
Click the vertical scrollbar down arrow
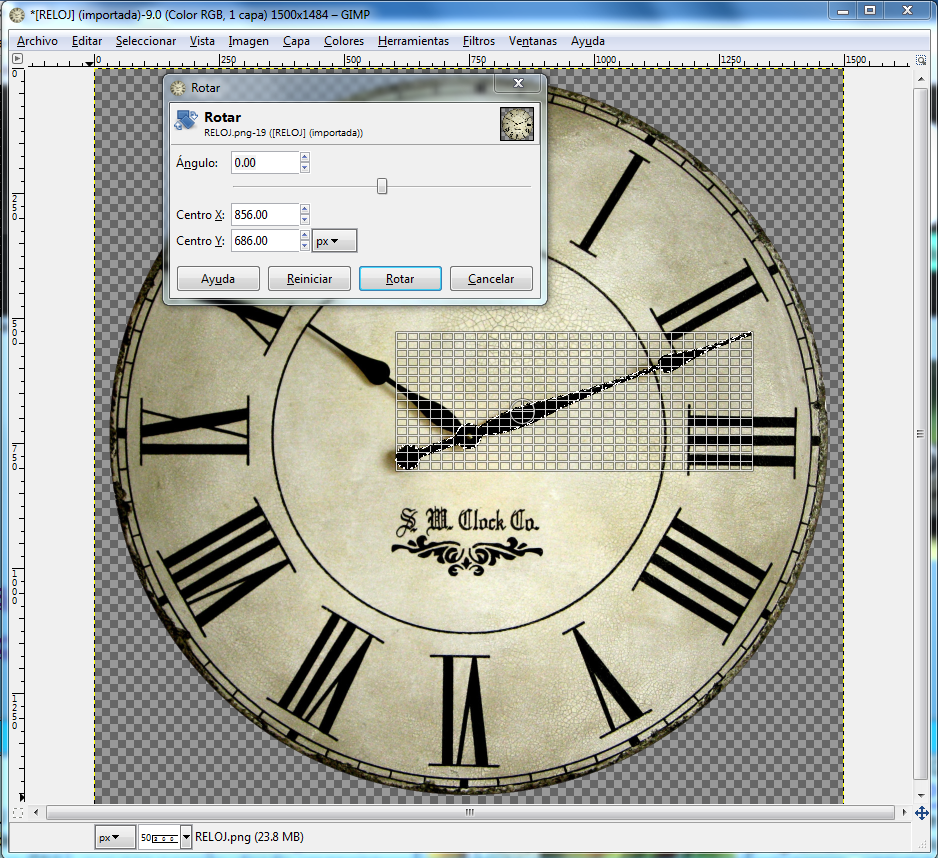(921, 795)
